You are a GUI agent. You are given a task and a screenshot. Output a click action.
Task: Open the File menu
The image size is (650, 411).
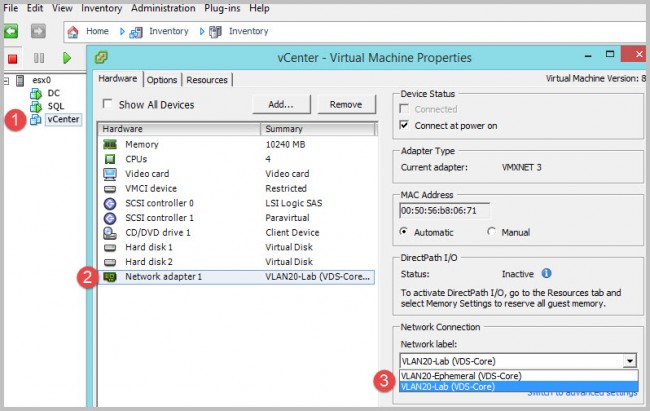(11, 8)
